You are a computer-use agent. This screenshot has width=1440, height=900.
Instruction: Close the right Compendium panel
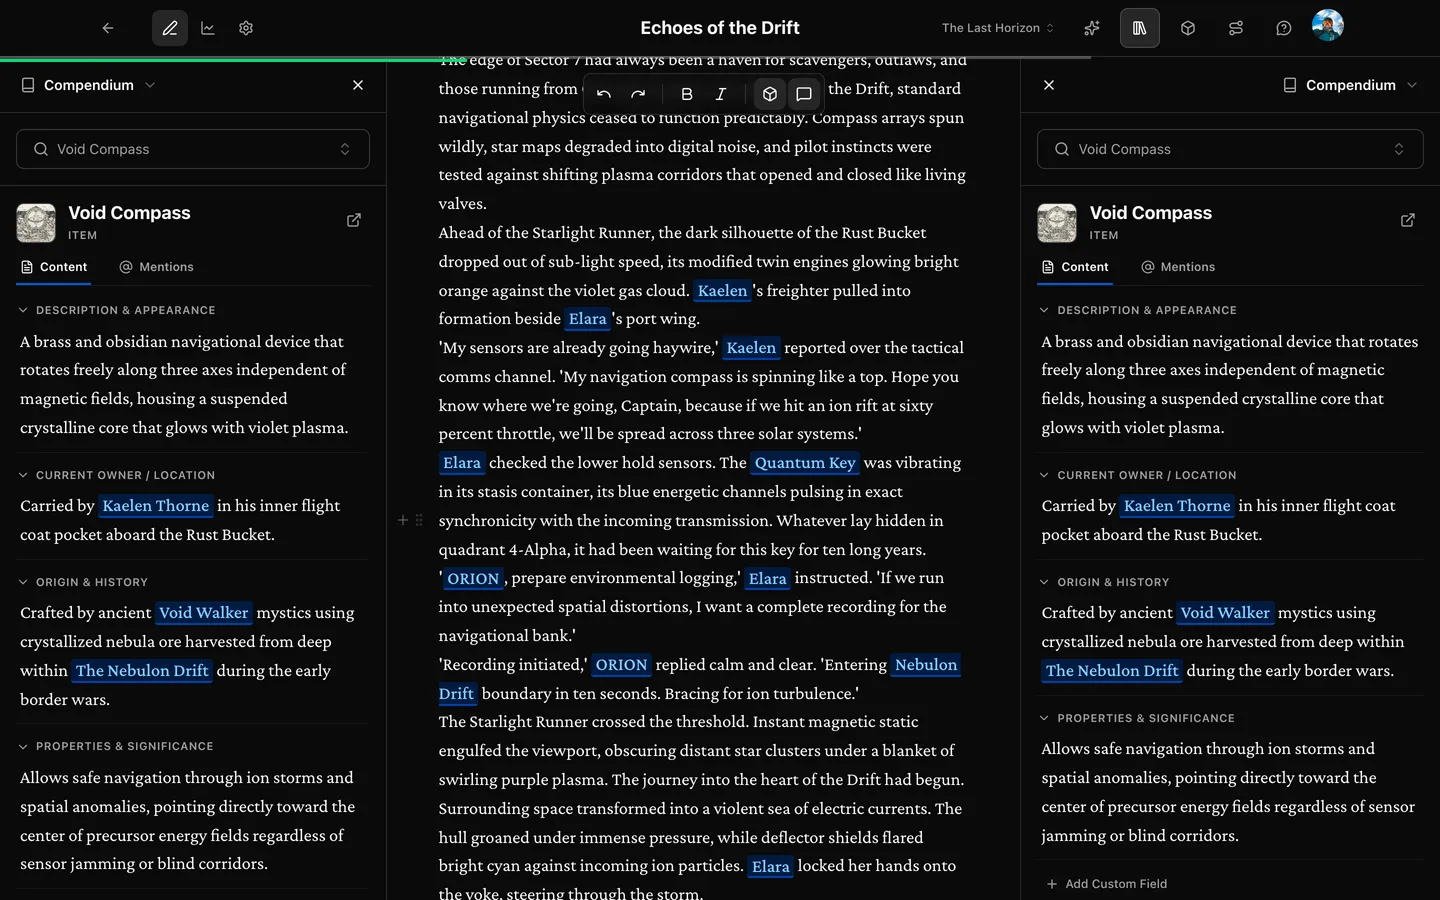tap(1049, 85)
